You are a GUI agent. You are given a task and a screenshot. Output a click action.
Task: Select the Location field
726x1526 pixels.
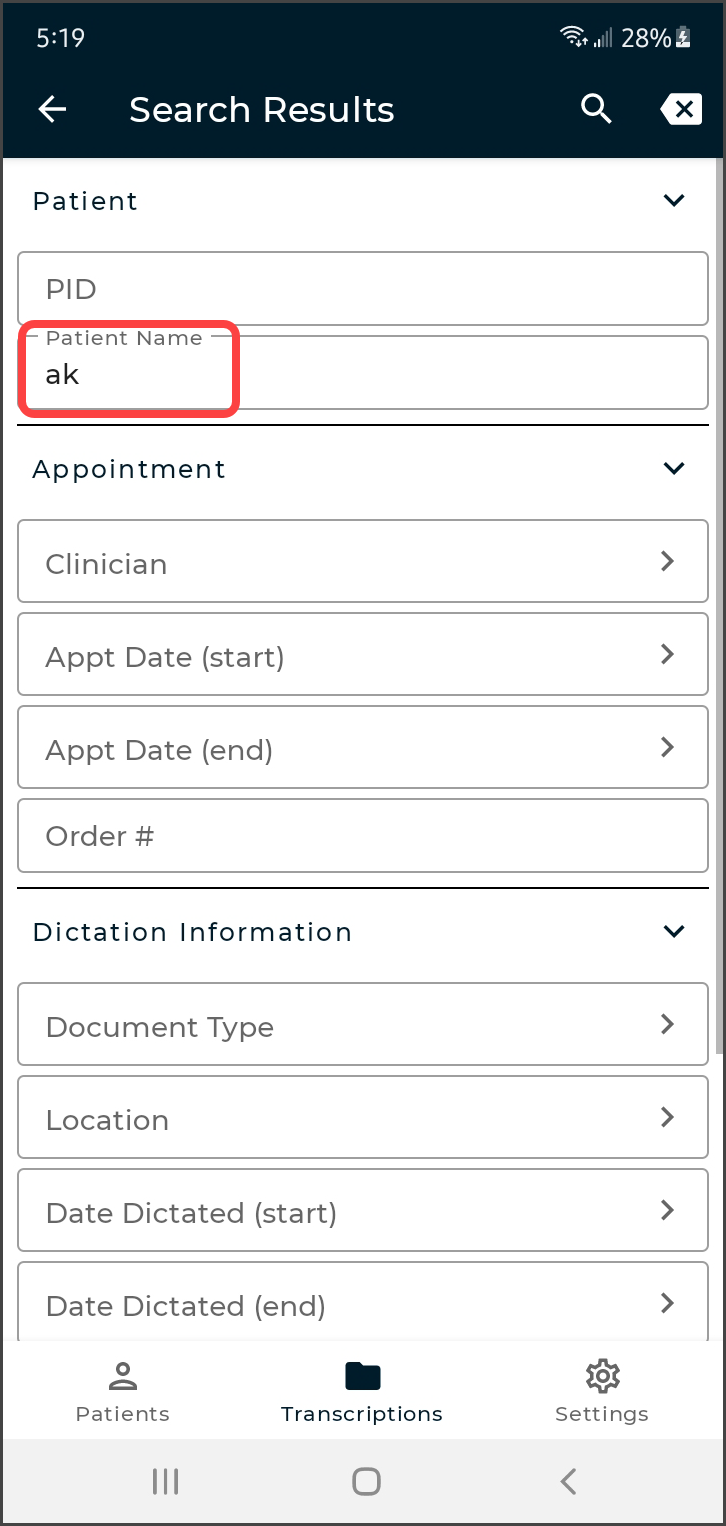(x=363, y=1118)
